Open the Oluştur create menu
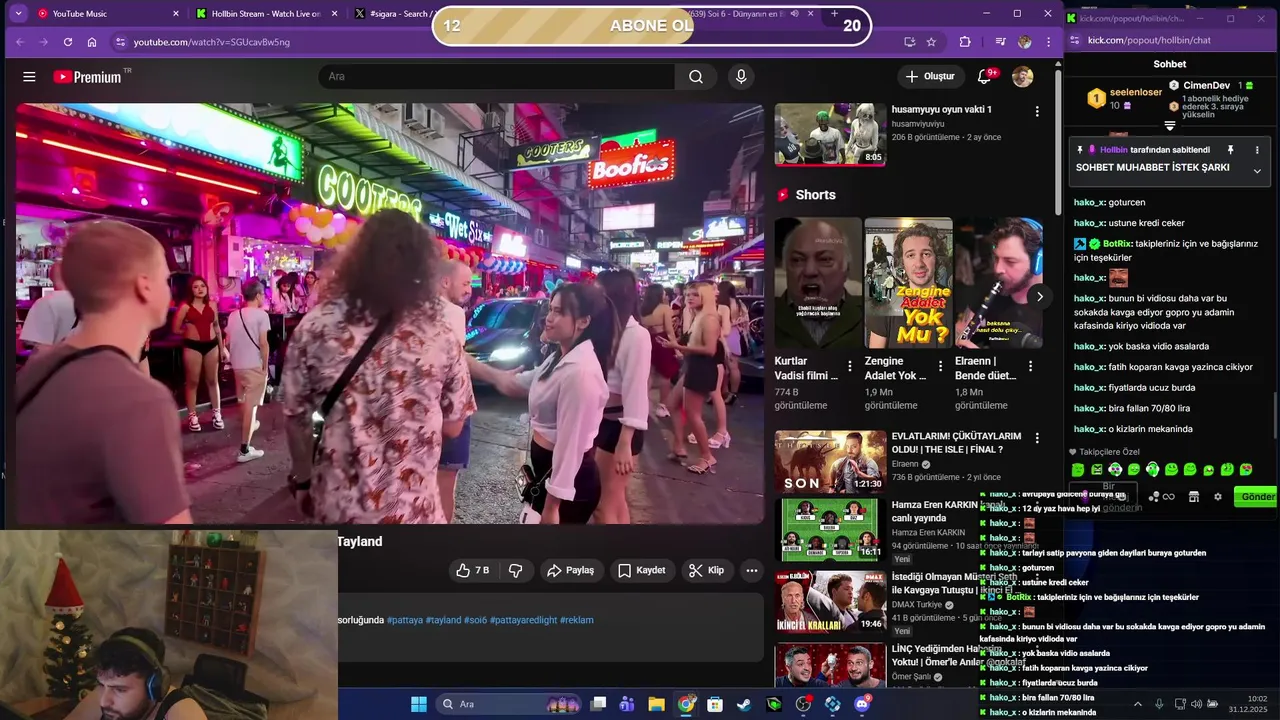 930,77
